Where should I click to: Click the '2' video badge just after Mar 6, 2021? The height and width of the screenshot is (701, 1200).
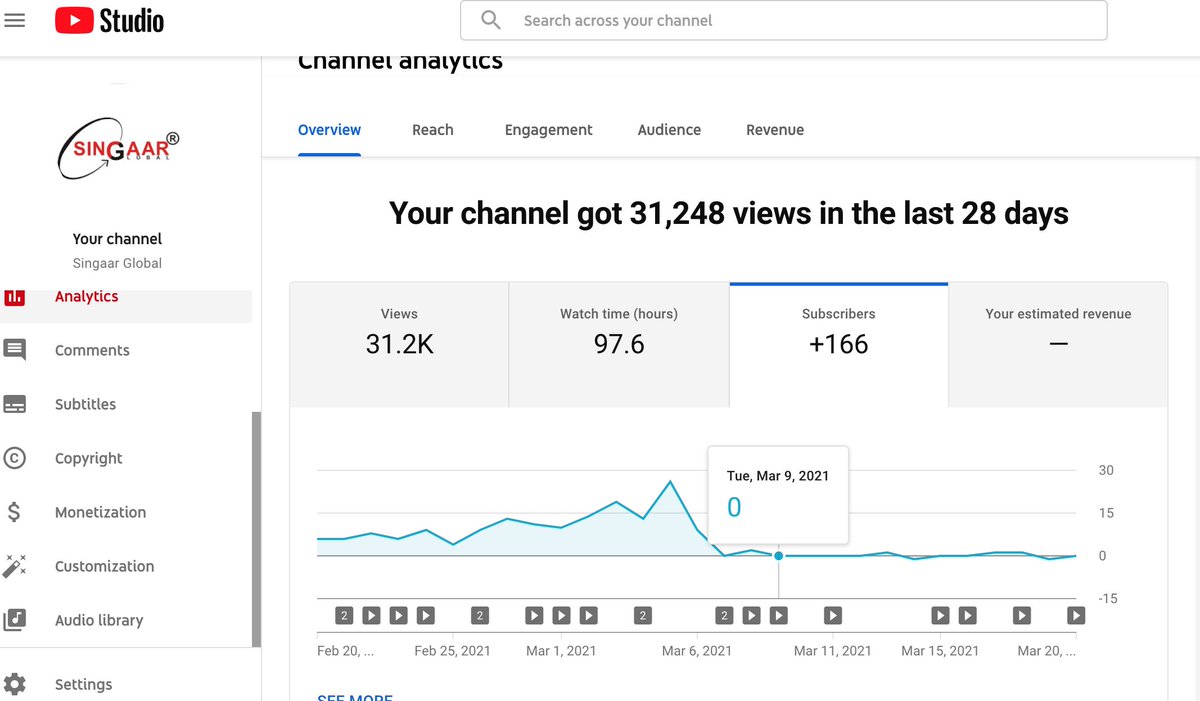(x=724, y=615)
